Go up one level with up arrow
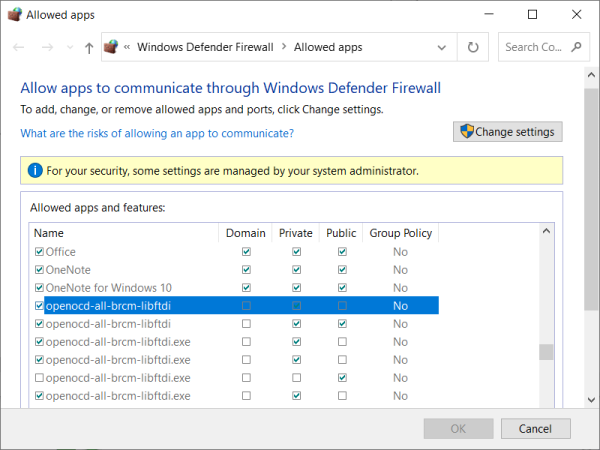The height and width of the screenshot is (450, 600). (x=89, y=48)
